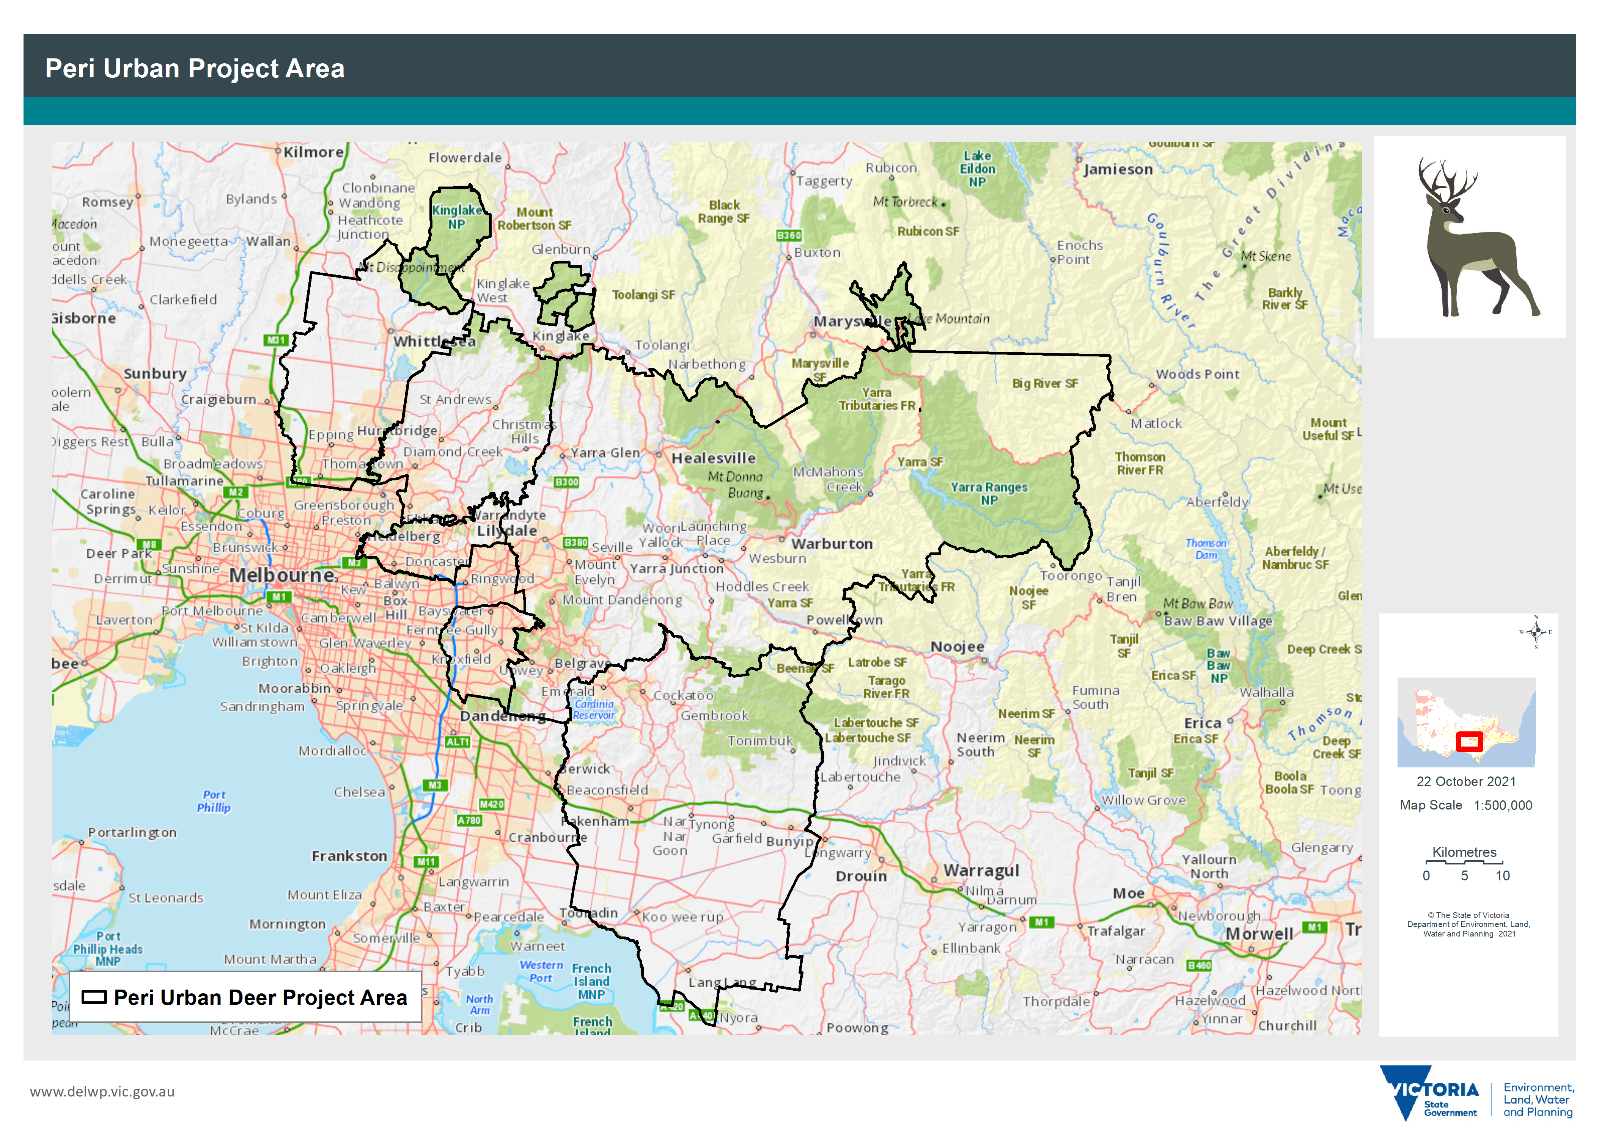Click the "Moe" town label
The width and height of the screenshot is (1599, 1131).
coord(1128,893)
